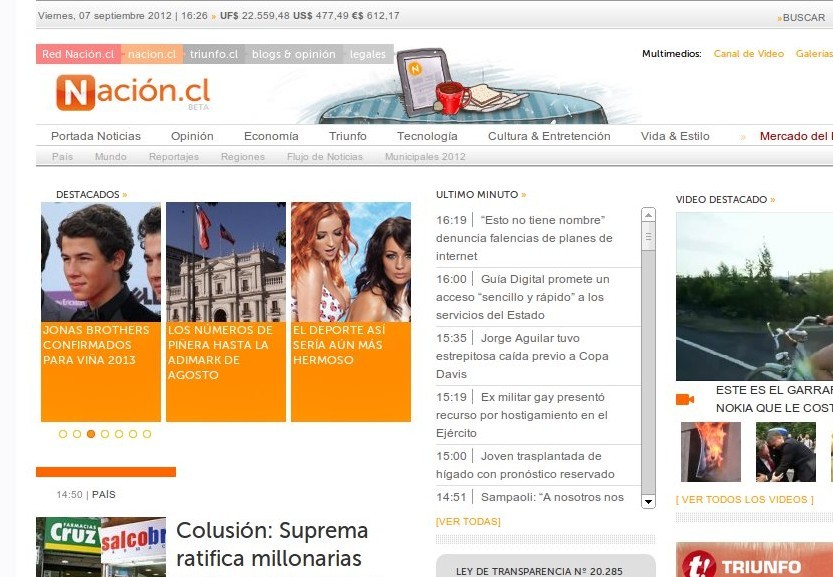
Task: Open El deporte así sería card
Action: 351,312
